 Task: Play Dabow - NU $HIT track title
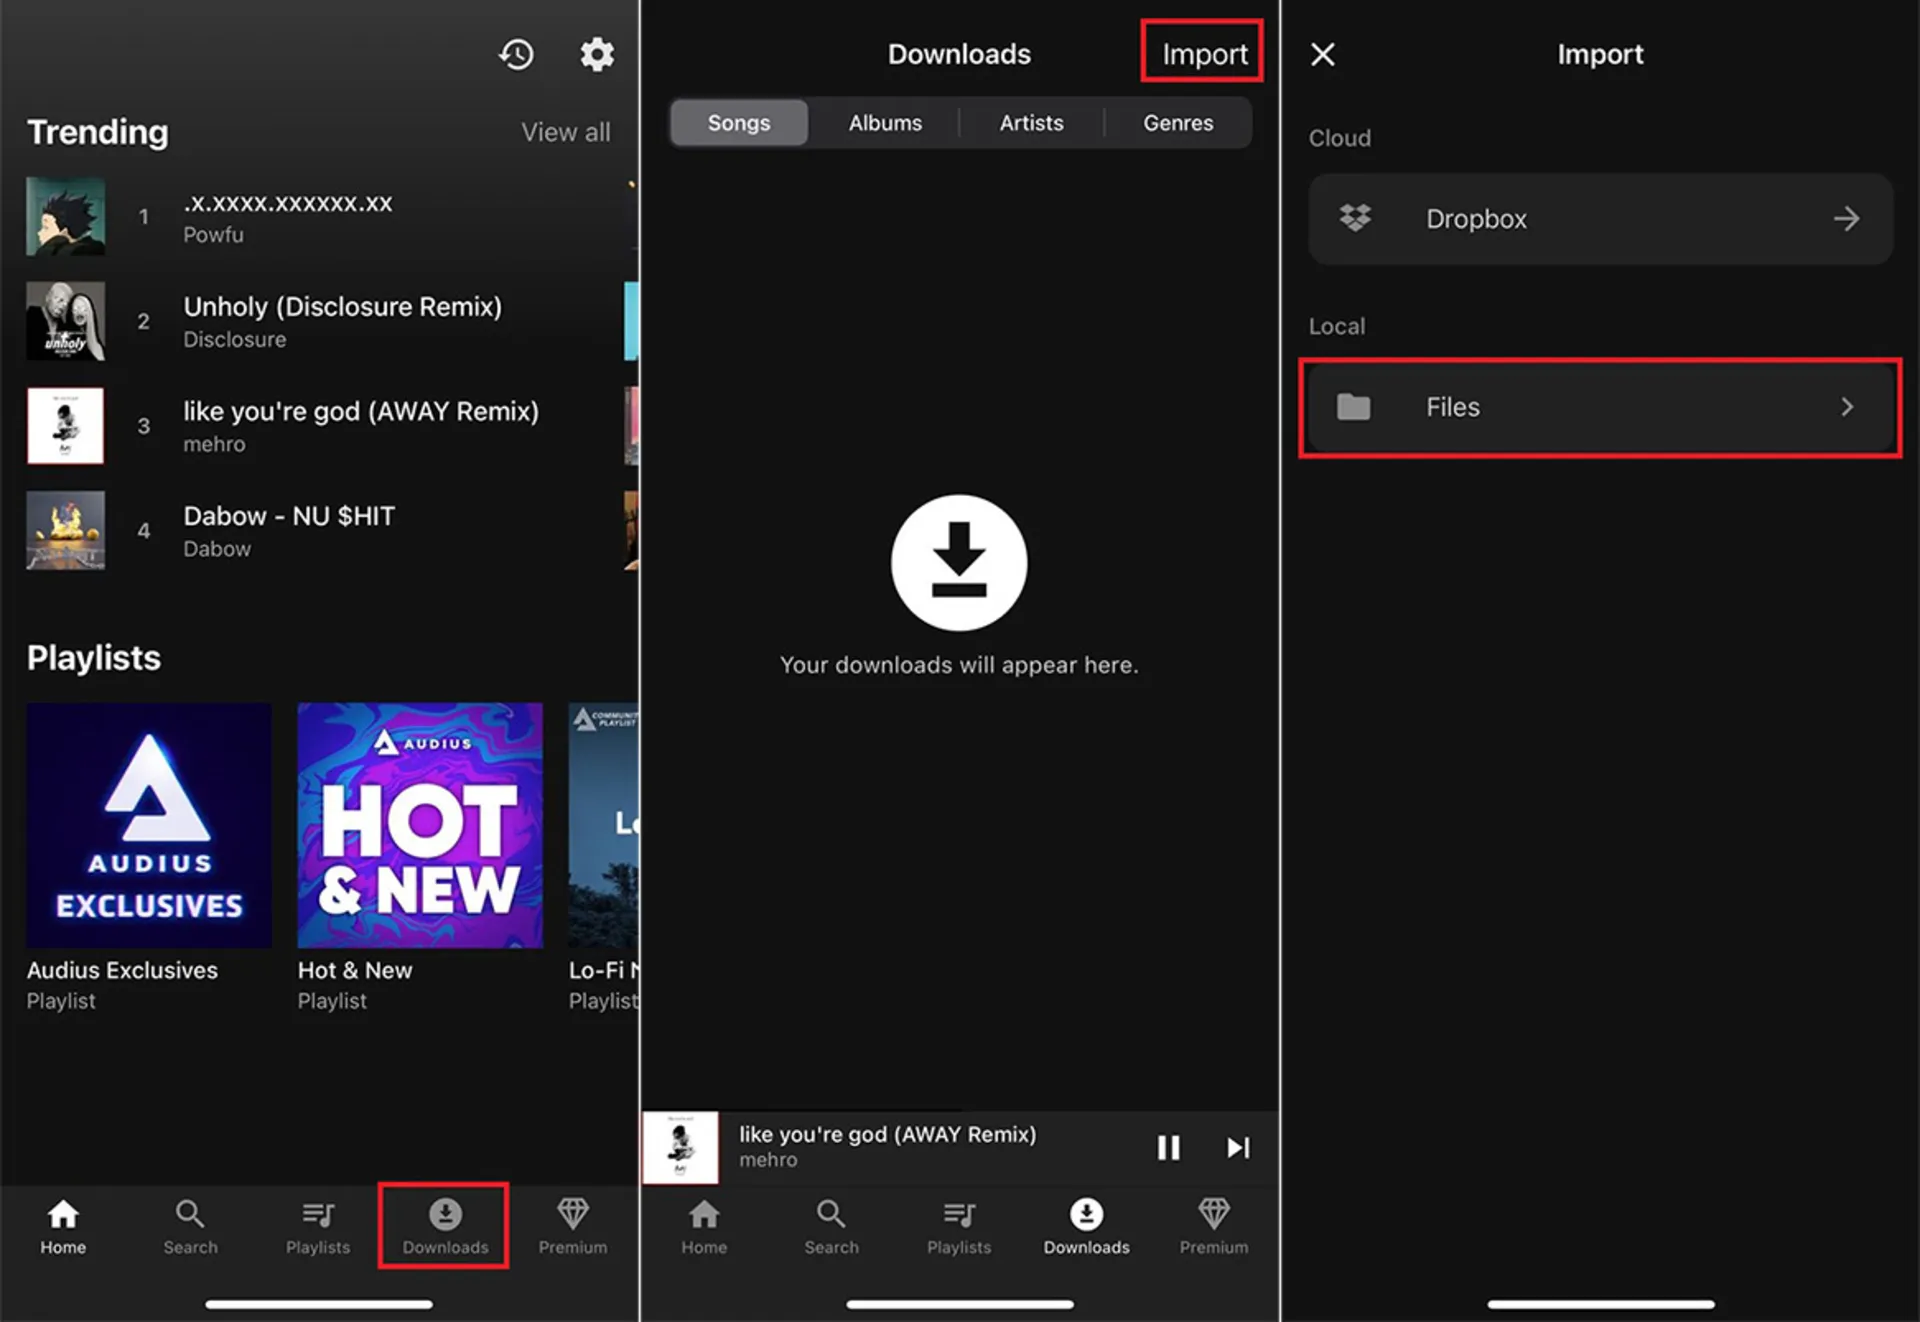pos(289,516)
